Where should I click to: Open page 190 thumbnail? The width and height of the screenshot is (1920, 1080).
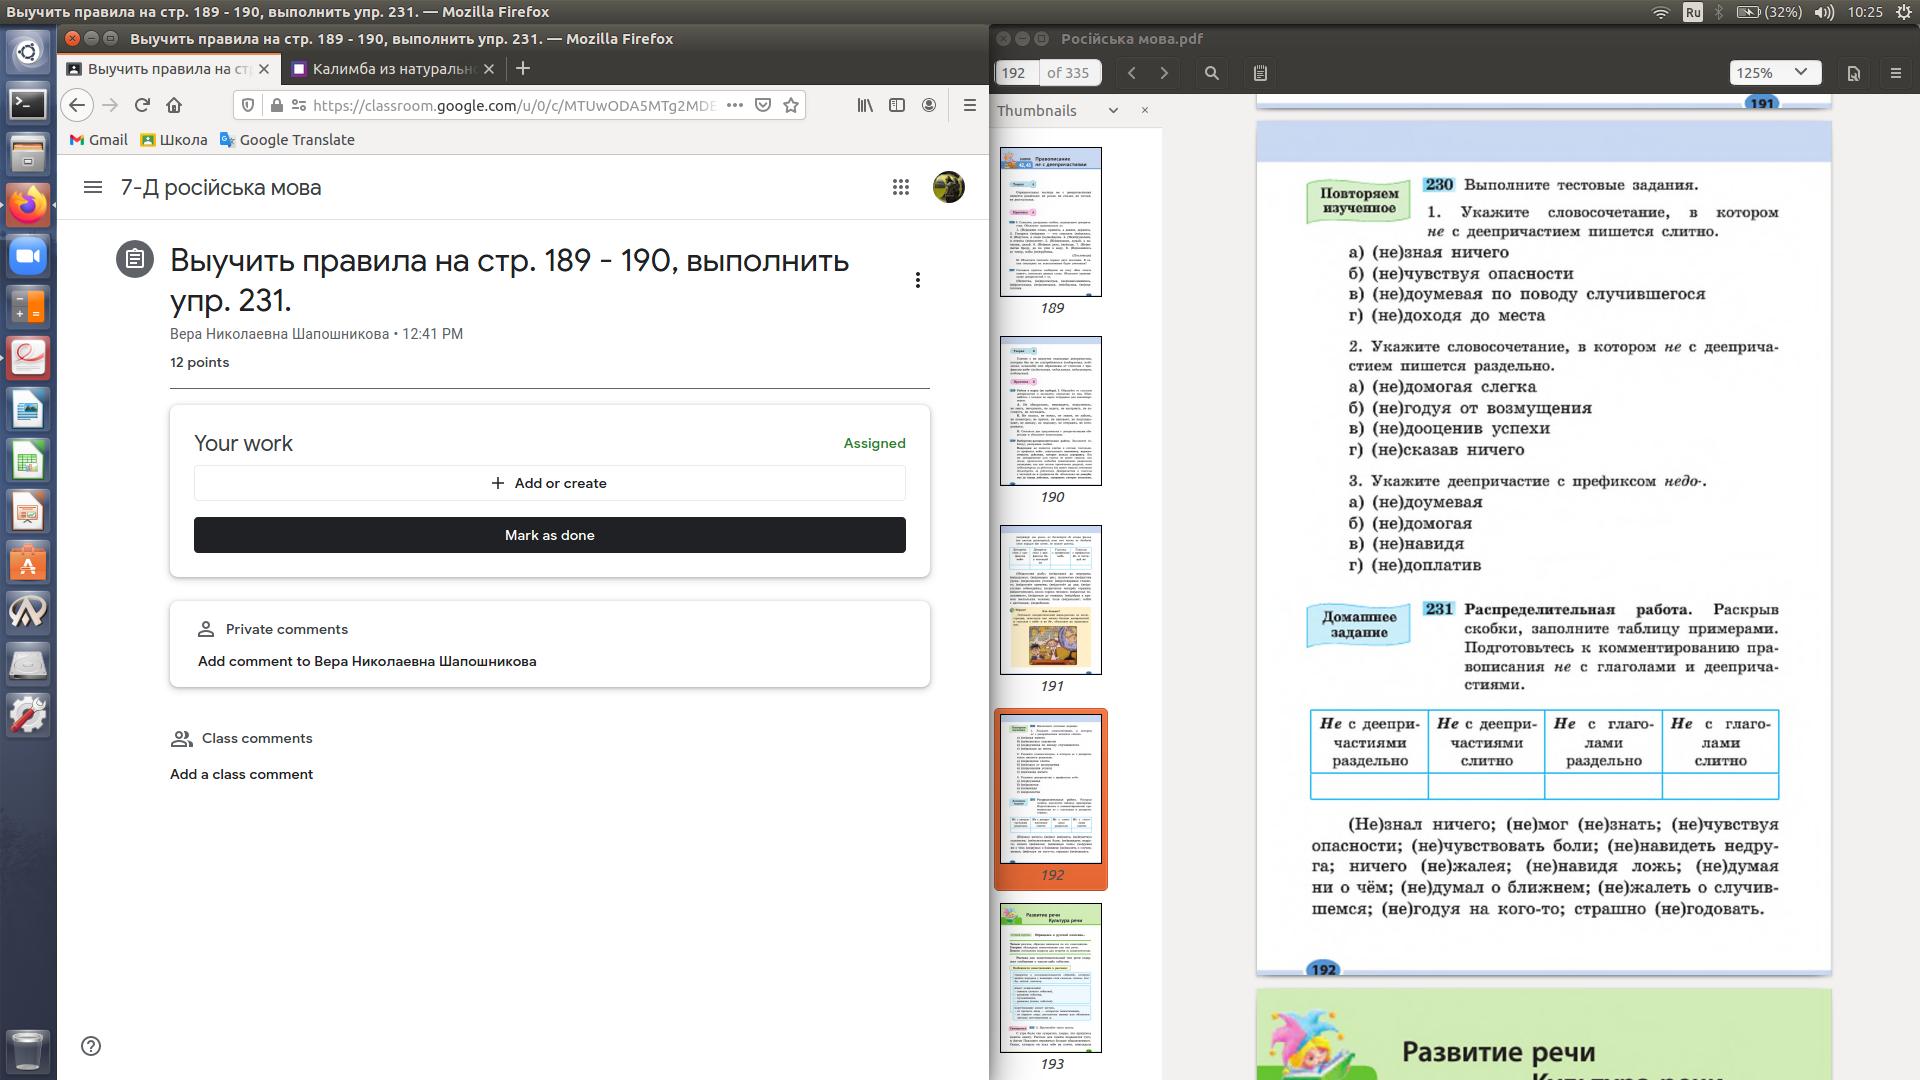1050,411
